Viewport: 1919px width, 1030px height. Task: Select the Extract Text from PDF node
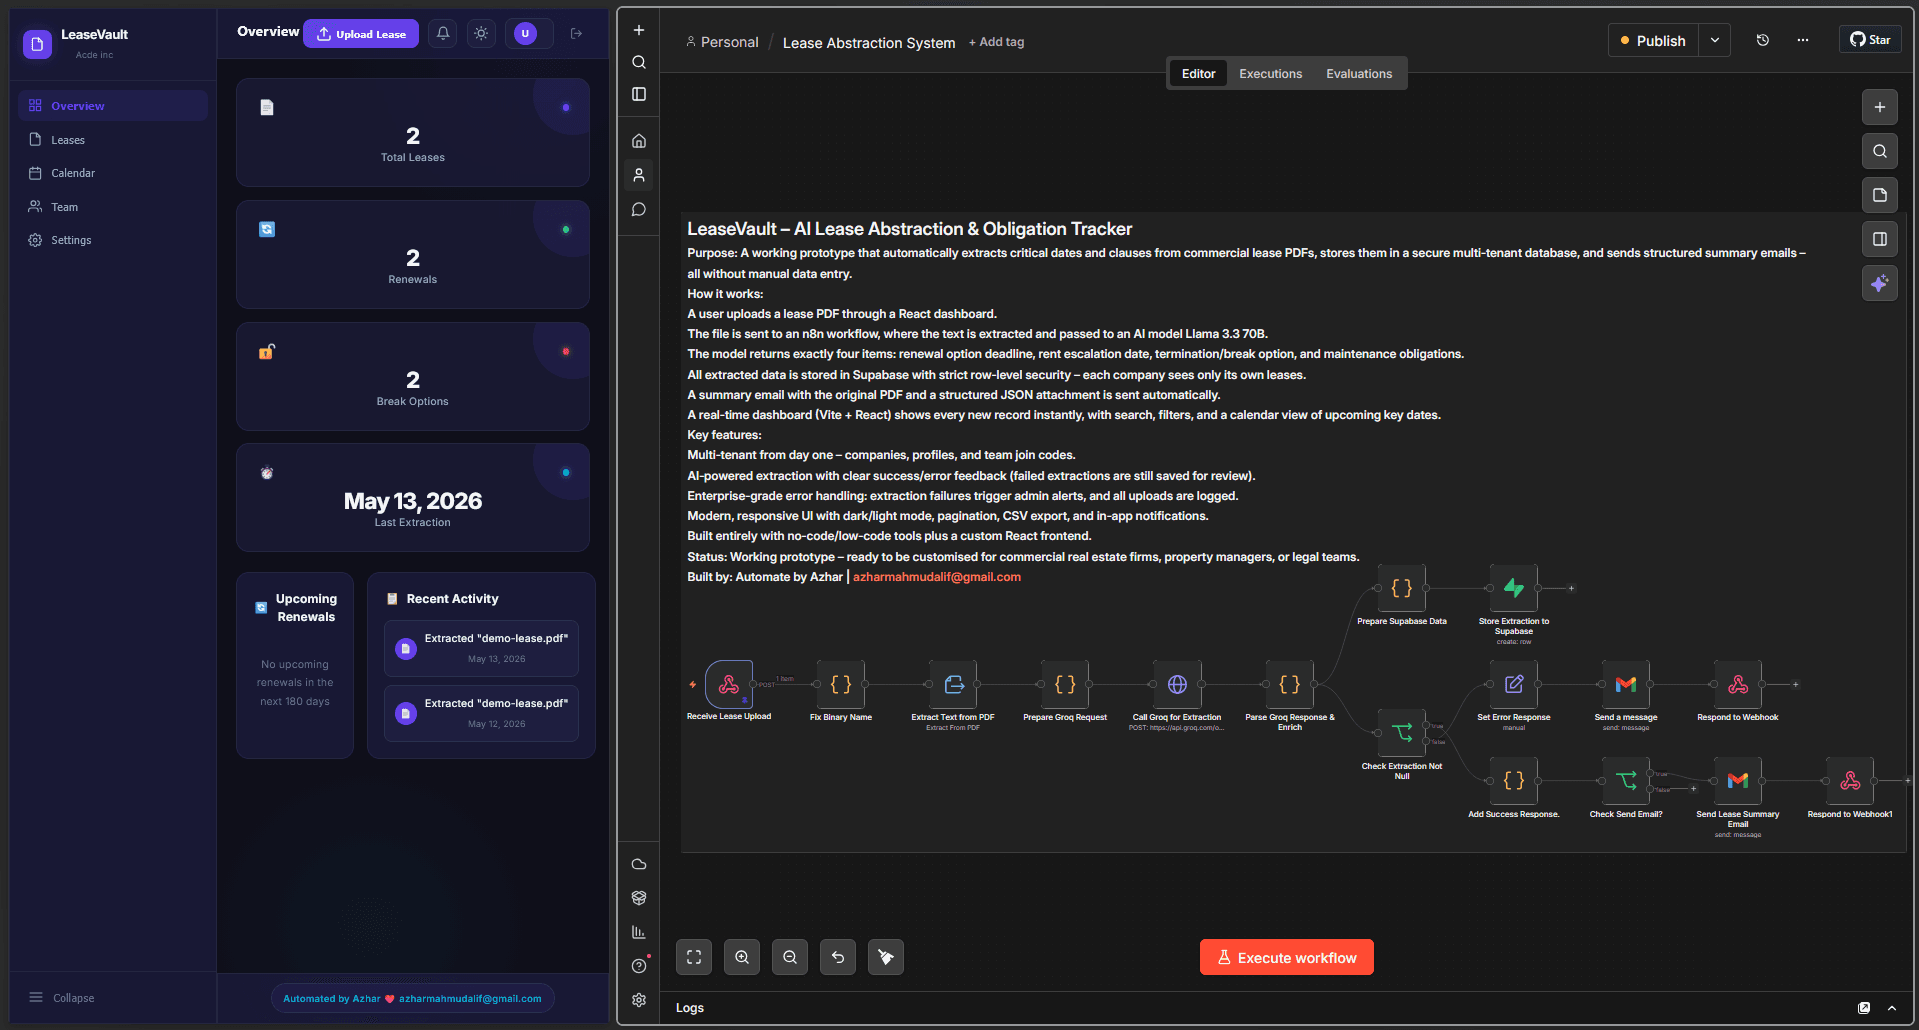tap(953, 684)
